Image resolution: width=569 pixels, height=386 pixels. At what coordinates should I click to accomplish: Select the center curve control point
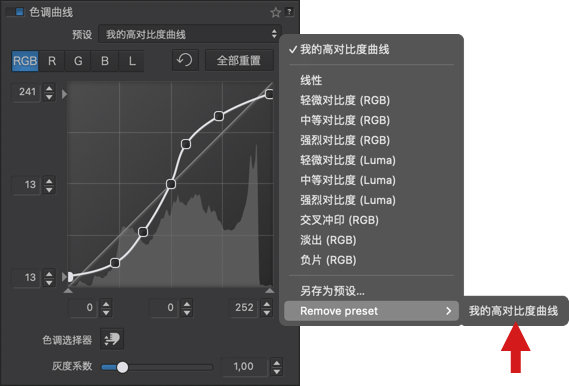pyautogui.click(x=171, y=184)
